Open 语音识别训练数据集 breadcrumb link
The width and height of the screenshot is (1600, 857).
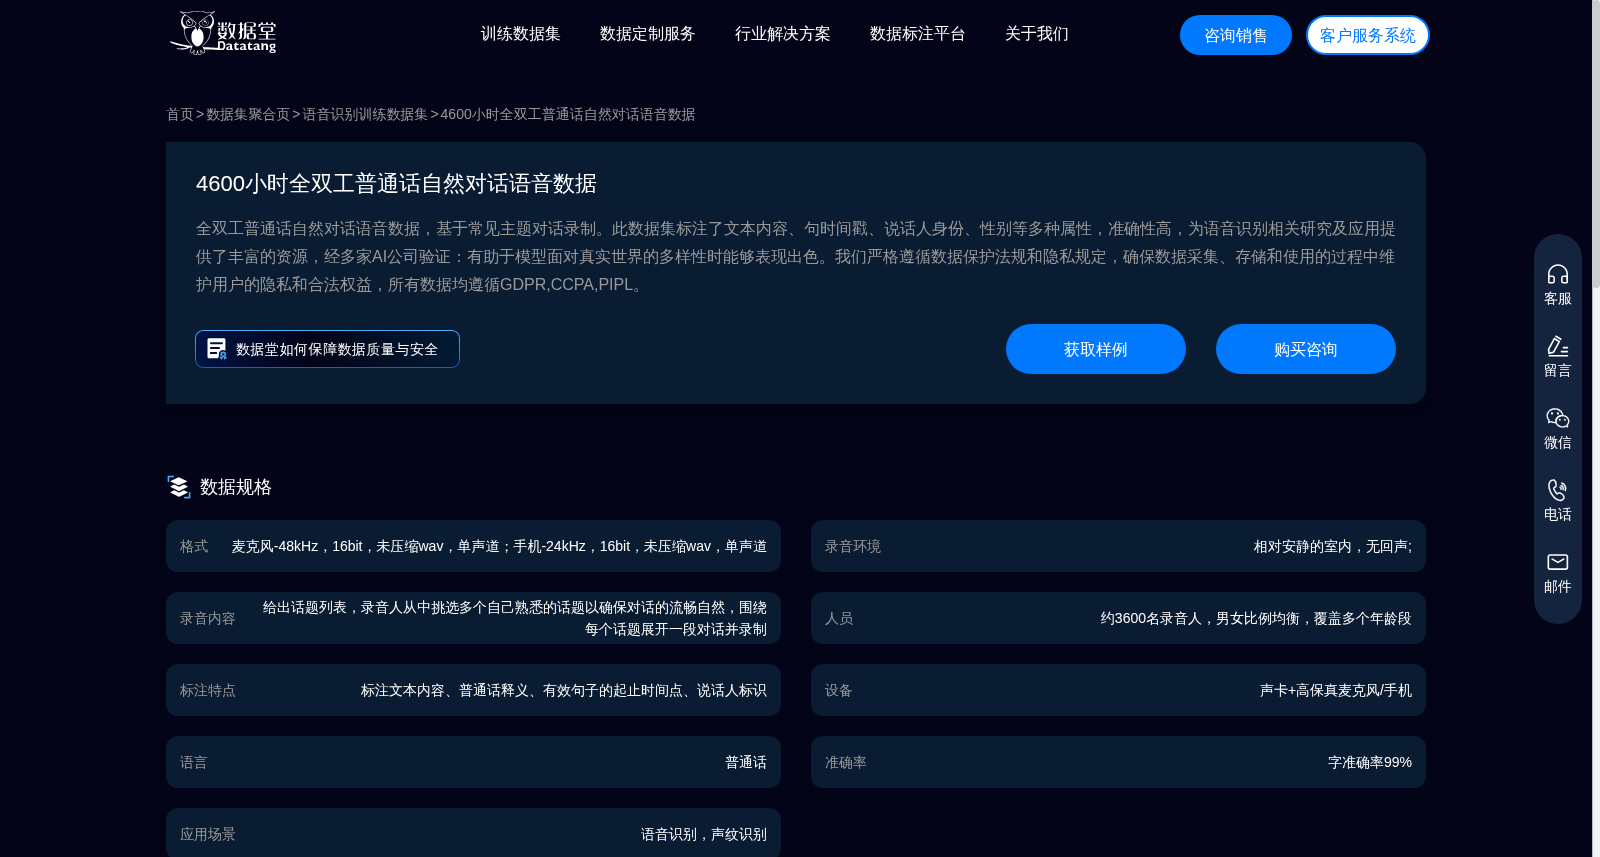(365, 114)
